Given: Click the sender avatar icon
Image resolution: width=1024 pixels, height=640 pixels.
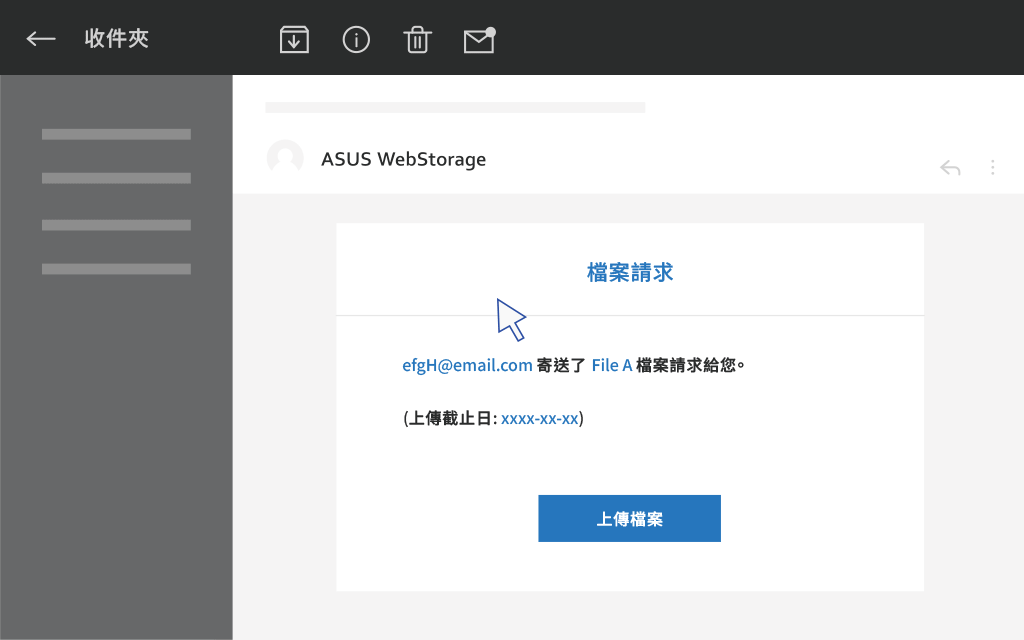Looking at the screenshot, I should pos(285,157).
